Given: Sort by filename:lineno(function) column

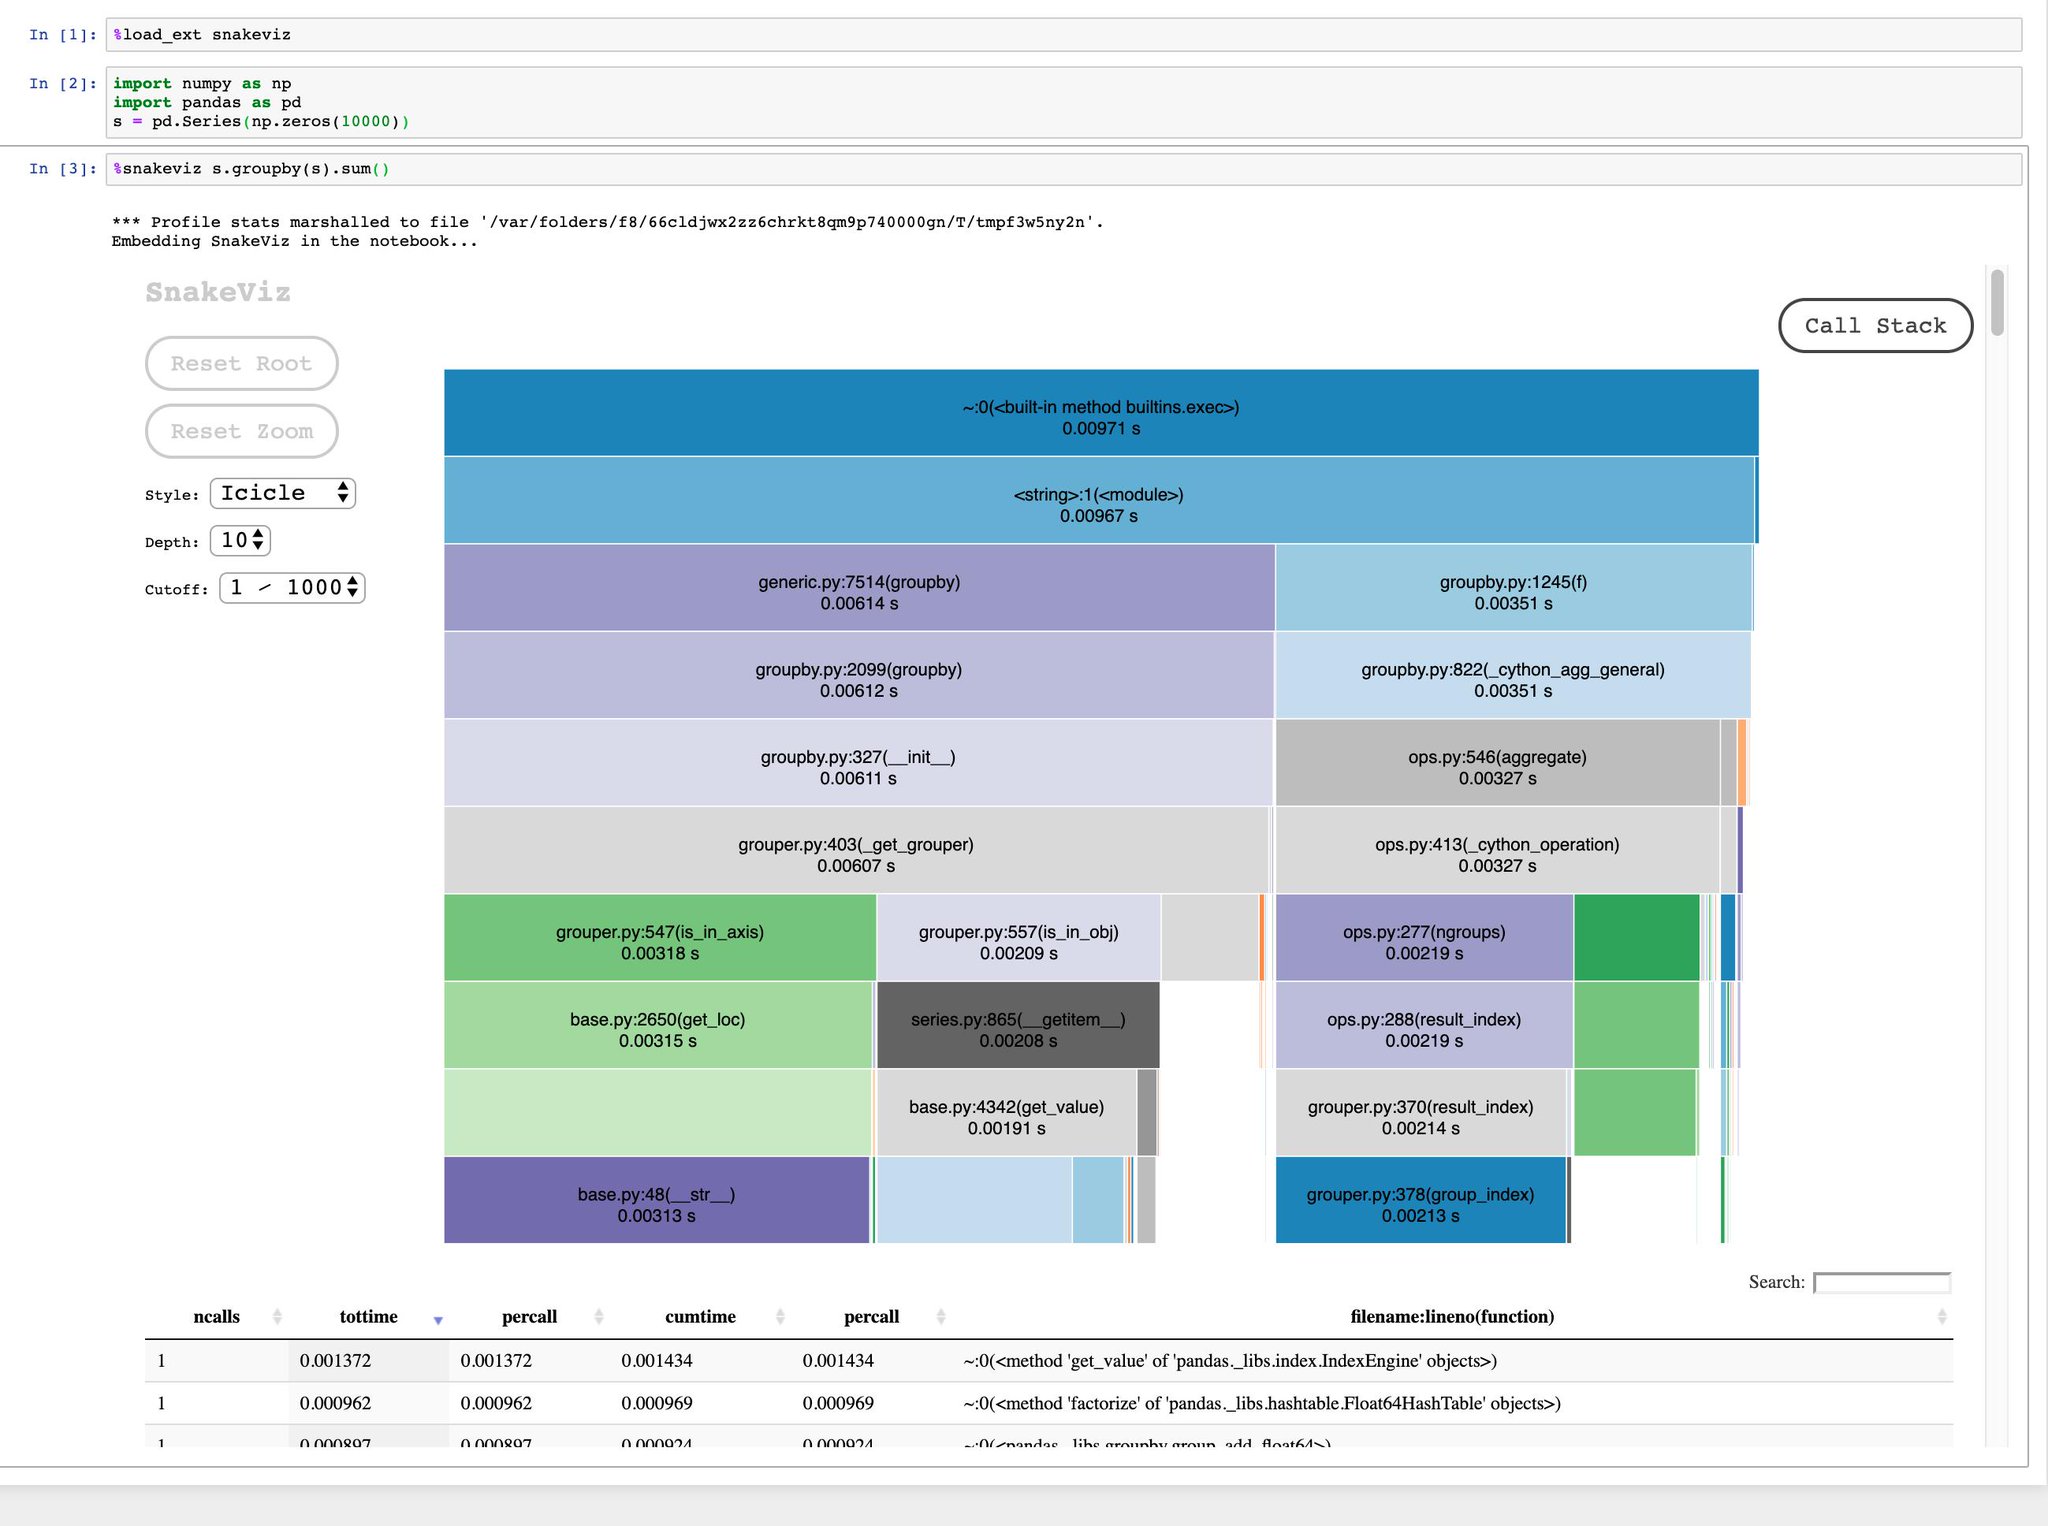Looking at the screenshot, I should point(1452,1317).
